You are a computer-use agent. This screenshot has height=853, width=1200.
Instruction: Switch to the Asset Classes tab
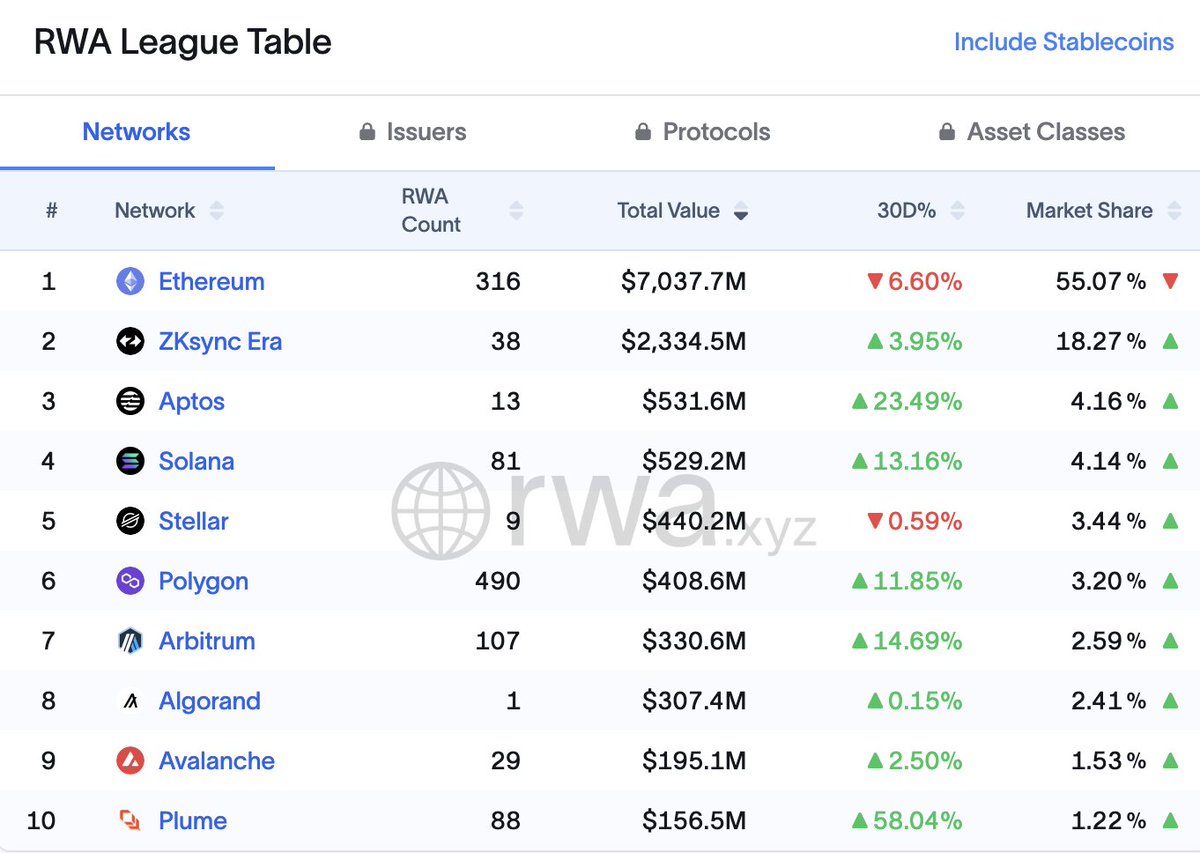[x=1032, y=132]
